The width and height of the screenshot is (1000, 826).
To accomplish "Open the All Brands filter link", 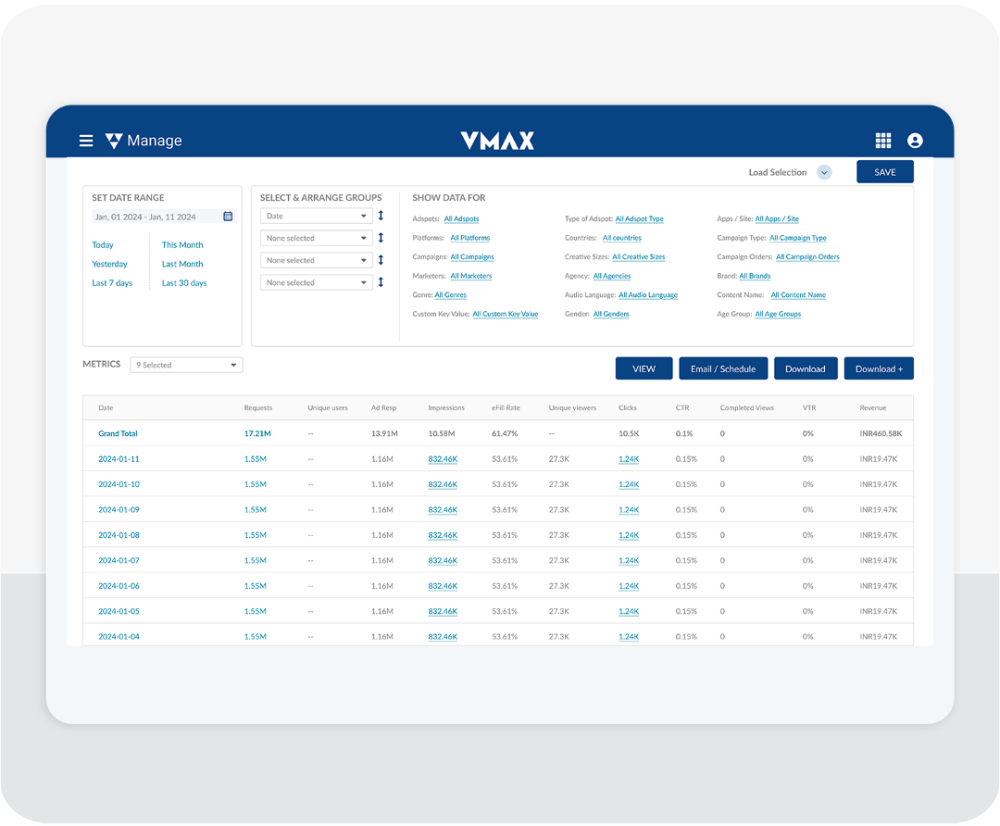I will pyautogui.click(x=754, y=276).
